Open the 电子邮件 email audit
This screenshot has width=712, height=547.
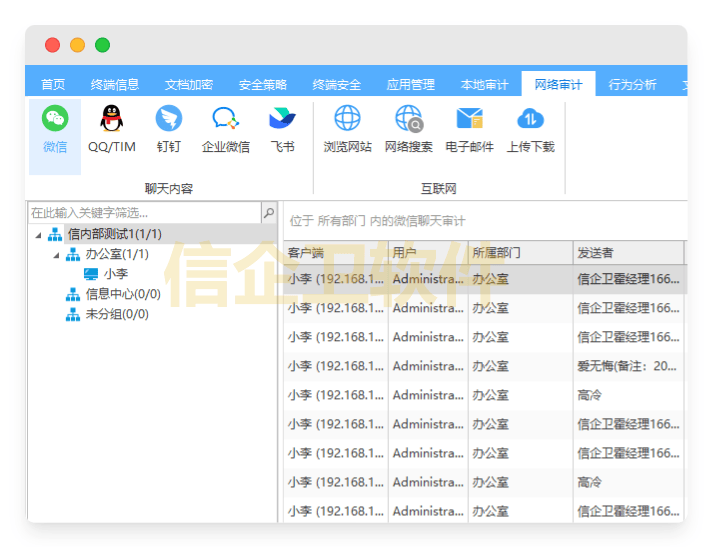click(469, 130)
